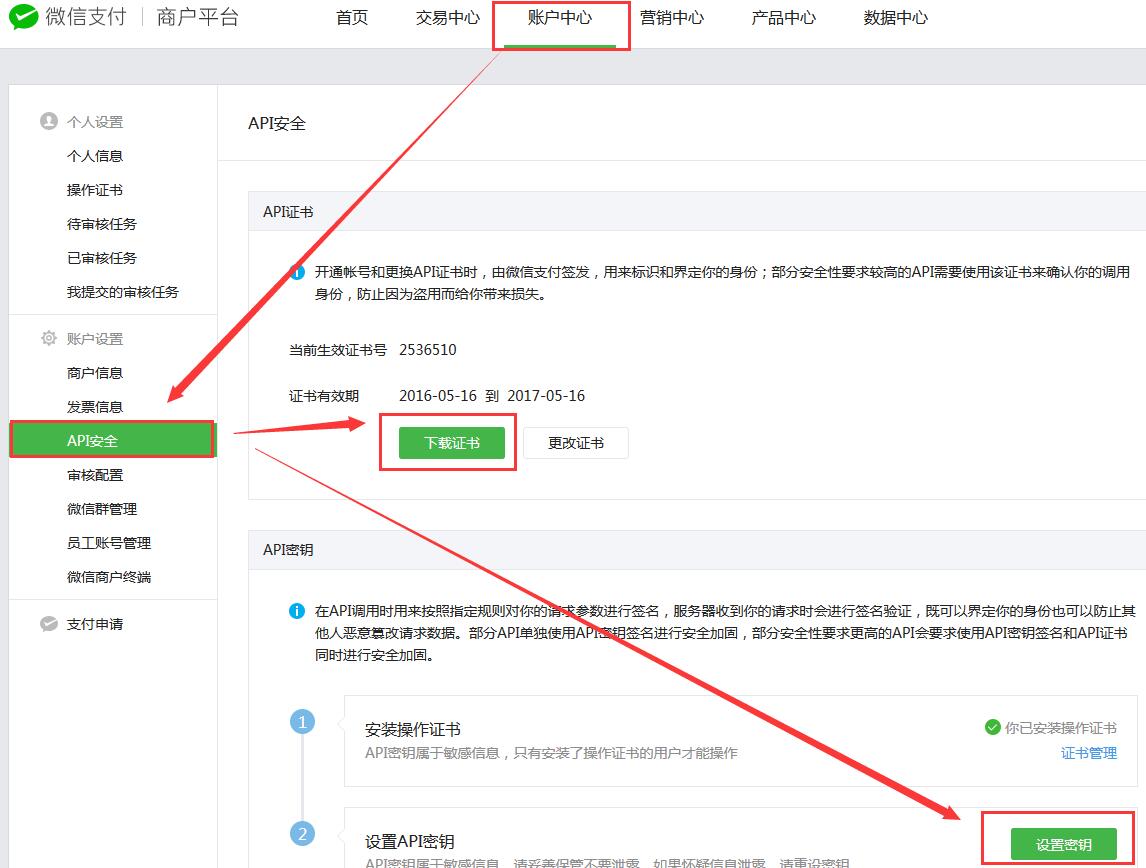
Task: Click the WeChat Pay logo icon
Action: tap(23, 16)
